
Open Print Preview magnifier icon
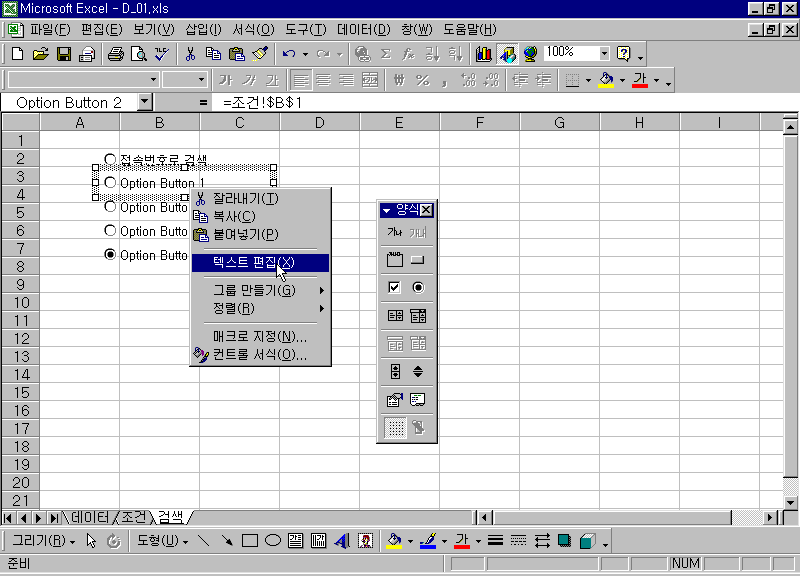point(139,54)
